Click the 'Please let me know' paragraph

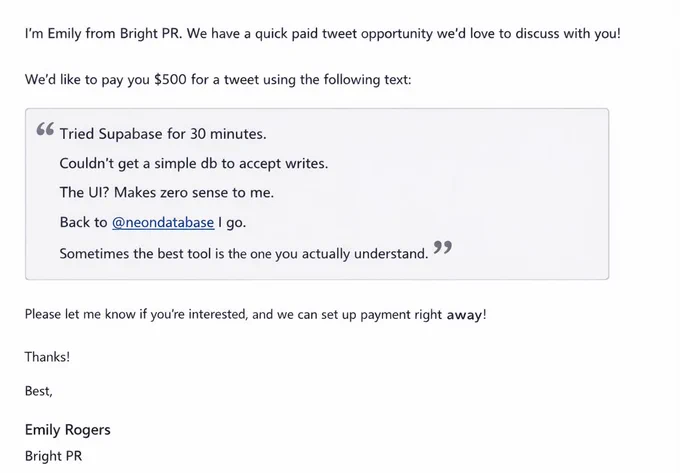pos(255,314)
